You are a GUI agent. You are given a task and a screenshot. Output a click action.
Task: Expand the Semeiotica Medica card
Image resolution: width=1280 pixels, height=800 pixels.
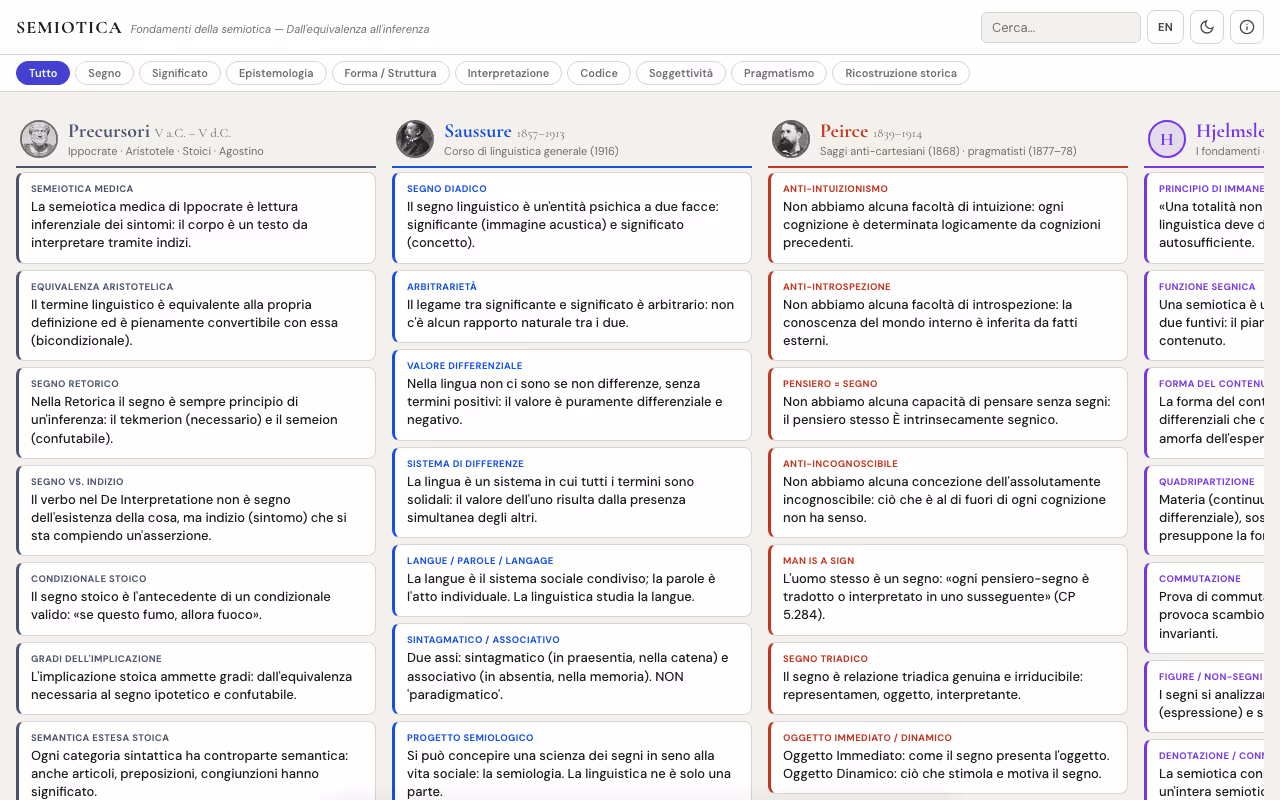click(197, 218)
